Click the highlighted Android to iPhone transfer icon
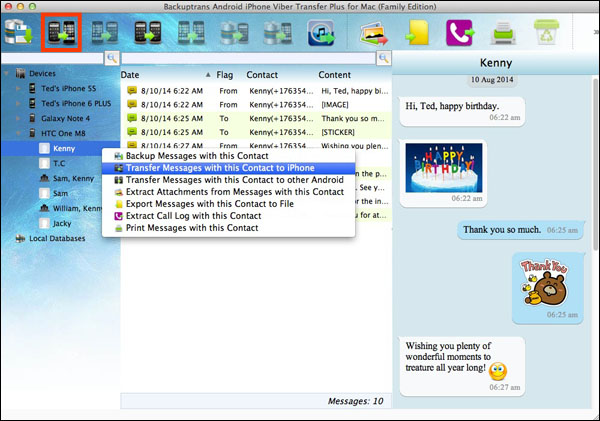600x421 pixels. point(61,33)
